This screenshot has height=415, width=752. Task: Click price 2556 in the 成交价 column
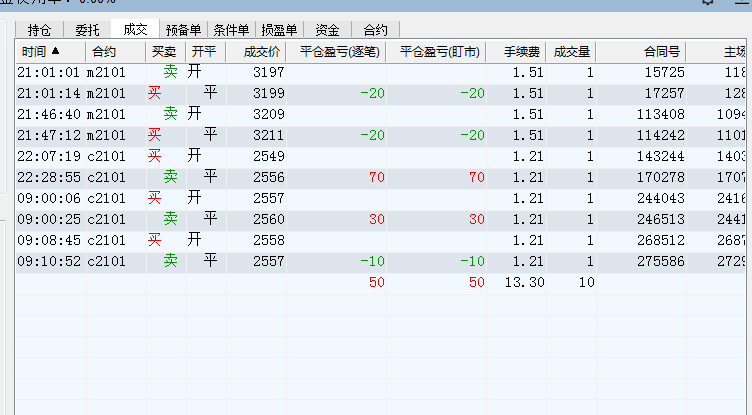click(x=269, y=178)
